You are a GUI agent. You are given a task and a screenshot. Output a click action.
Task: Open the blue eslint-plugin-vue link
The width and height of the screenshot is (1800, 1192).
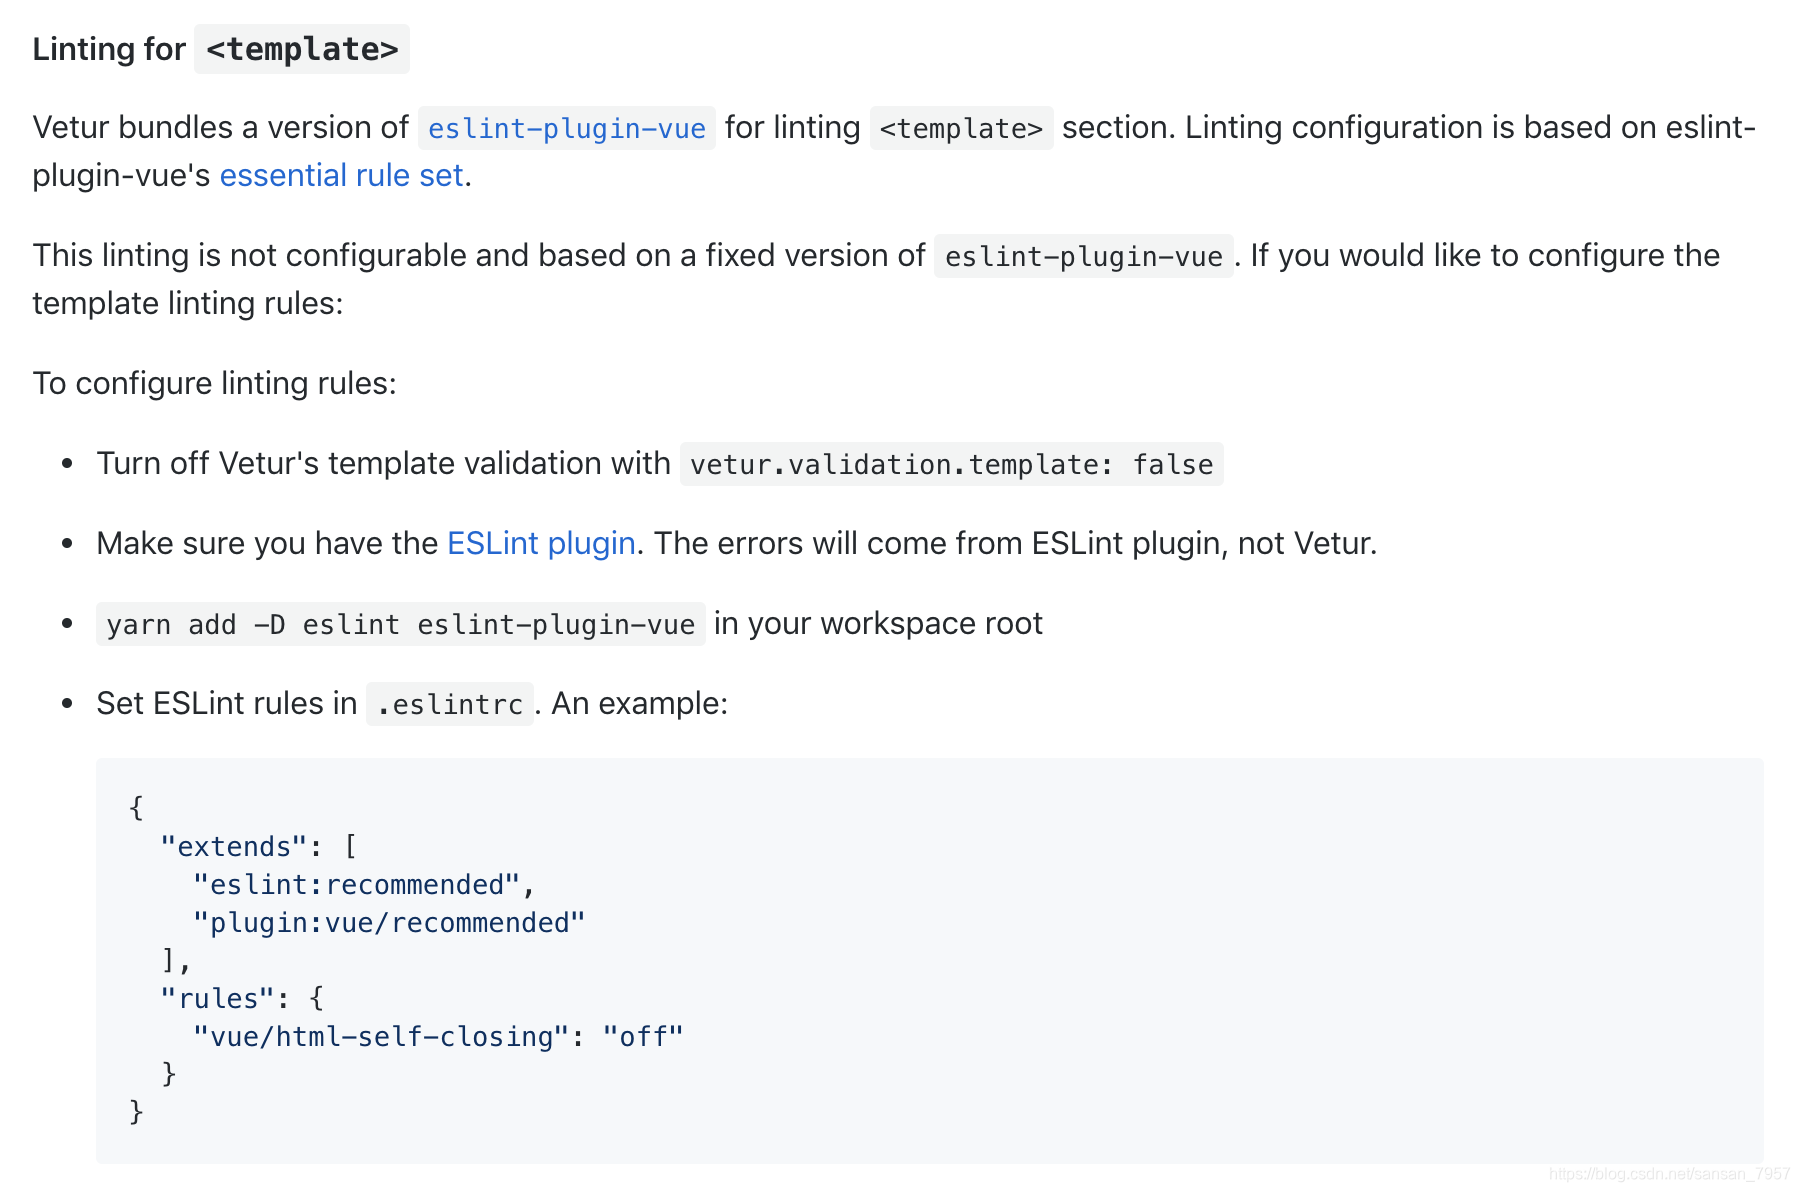tap(566, 129)
